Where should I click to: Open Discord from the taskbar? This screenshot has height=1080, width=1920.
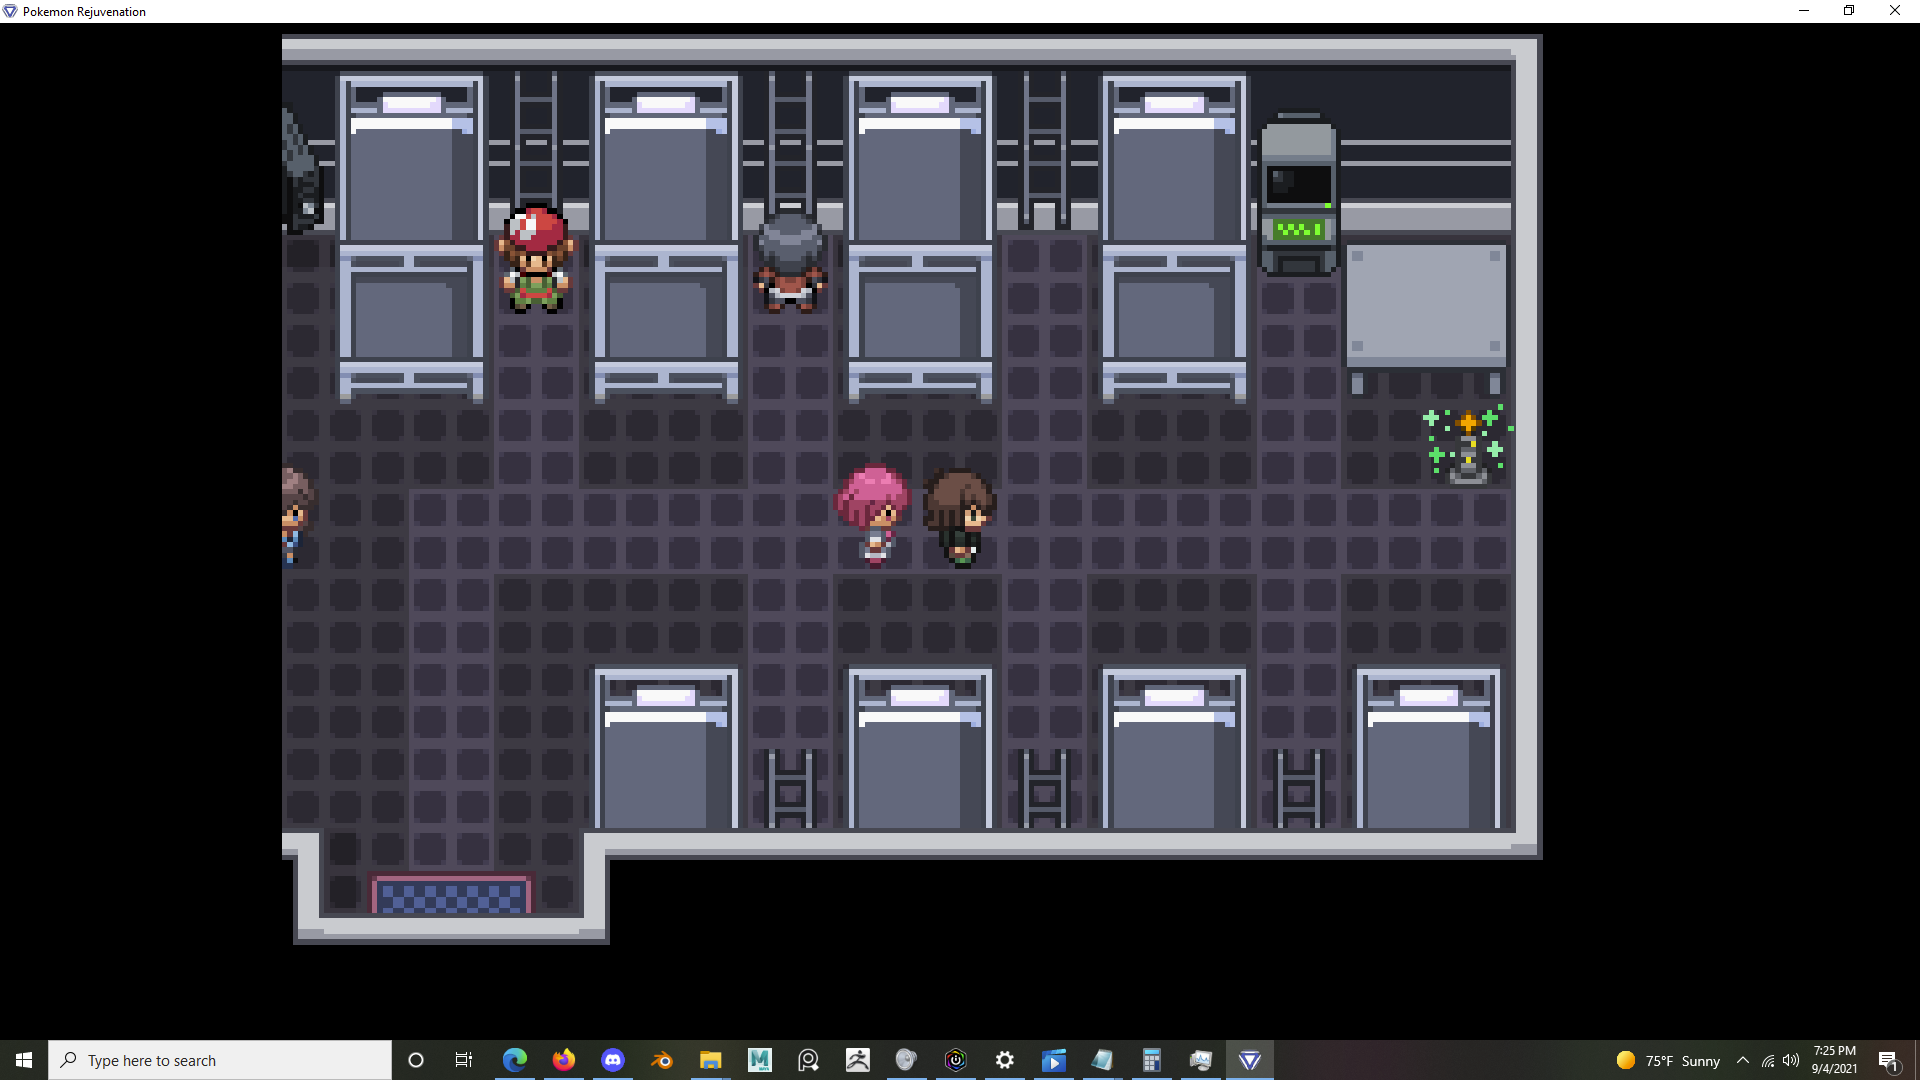(613, 1060)
